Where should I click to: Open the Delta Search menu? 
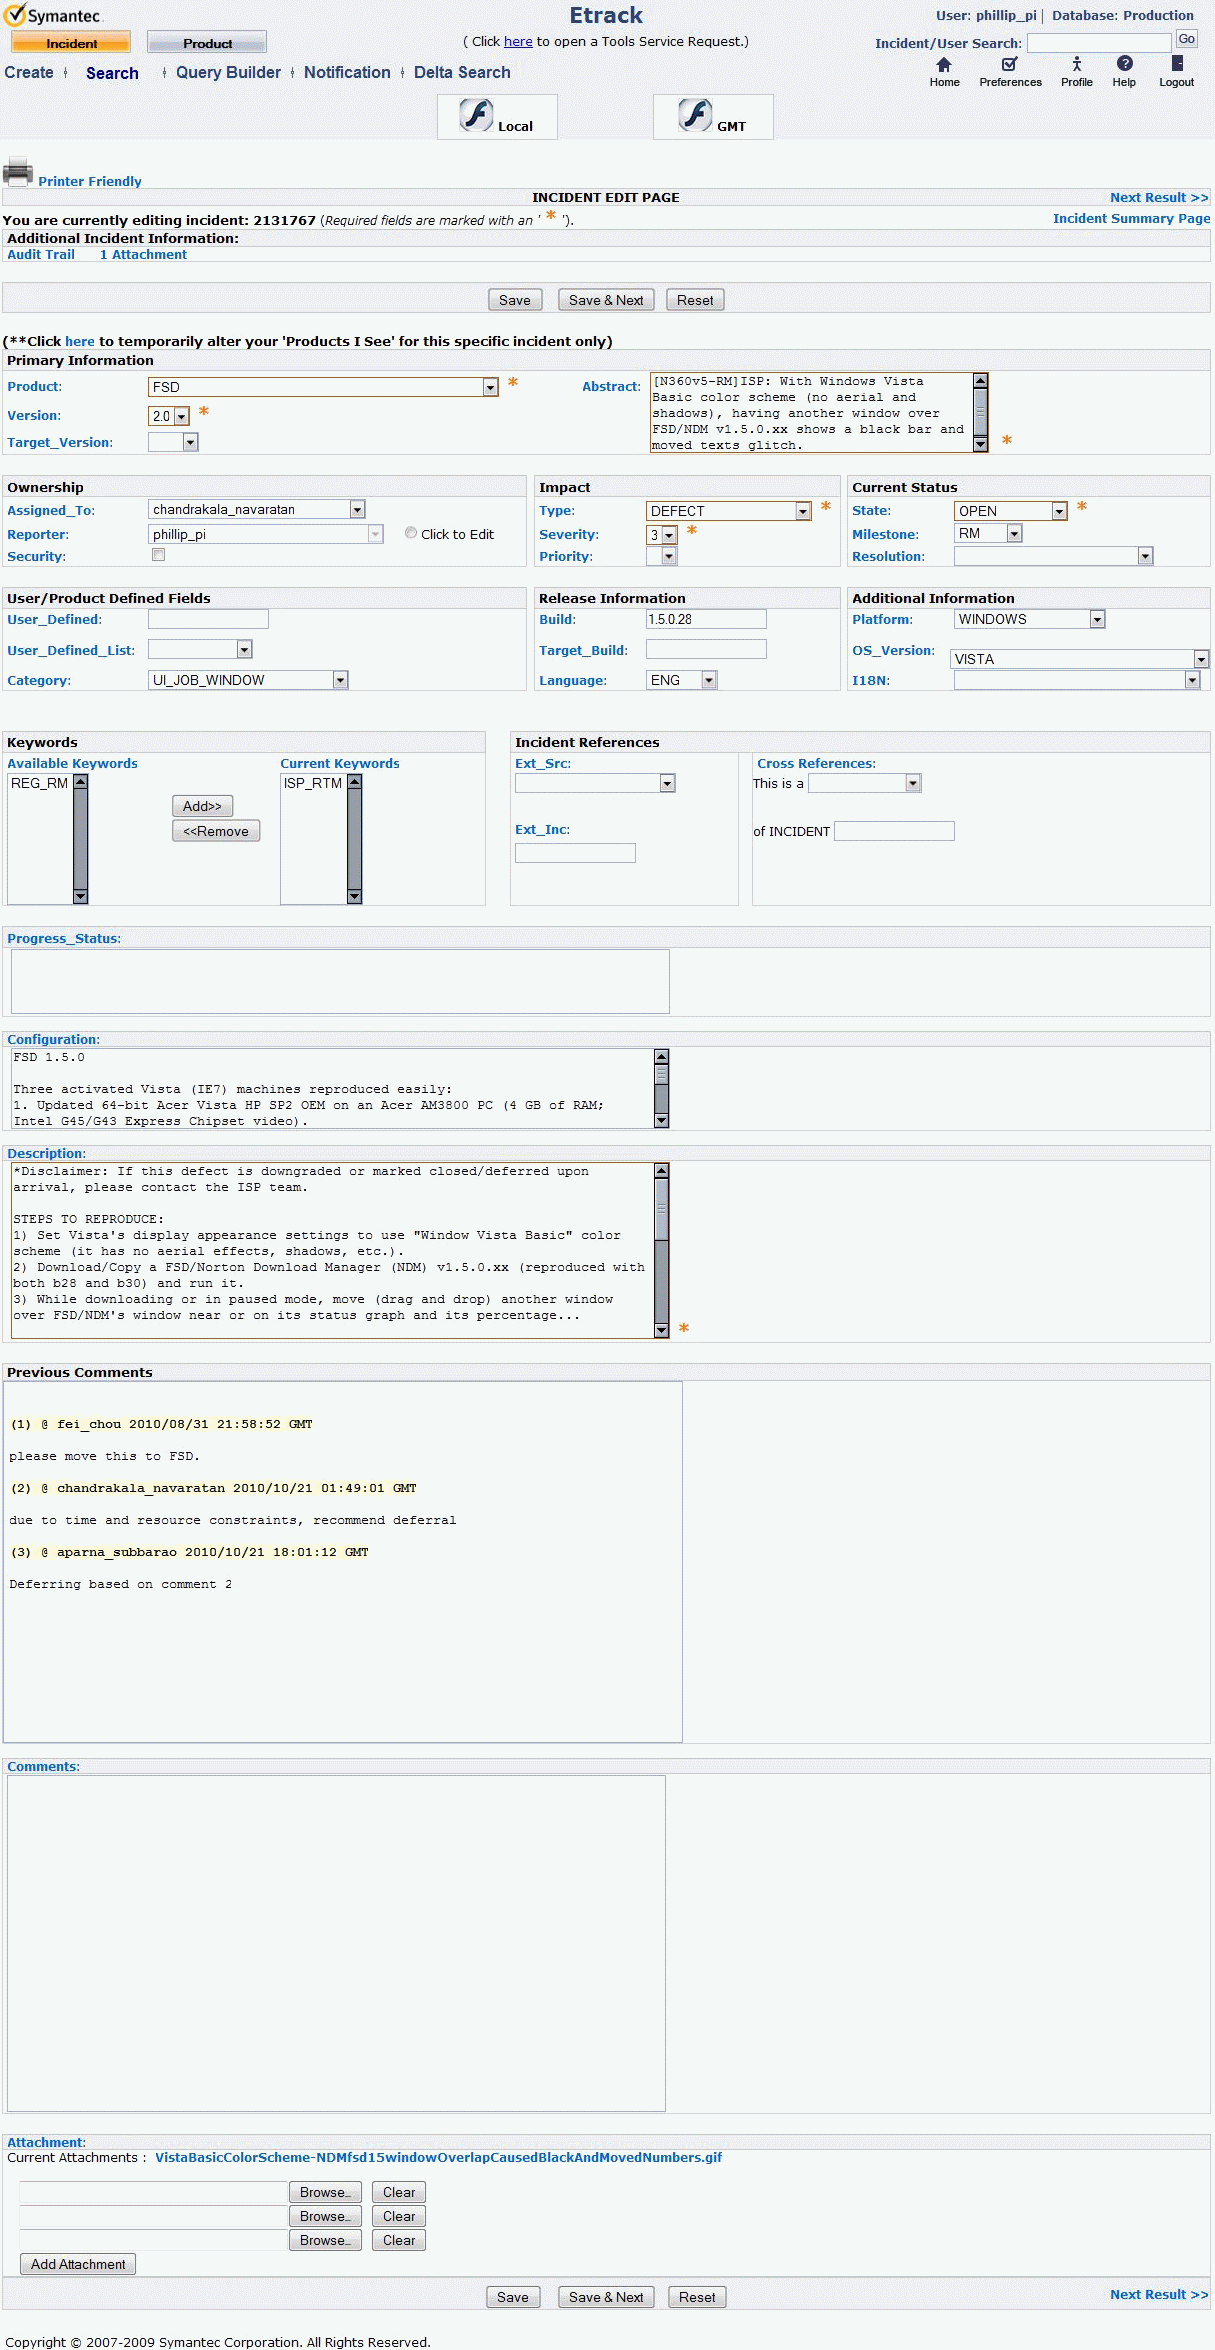[x=462, y=72]
